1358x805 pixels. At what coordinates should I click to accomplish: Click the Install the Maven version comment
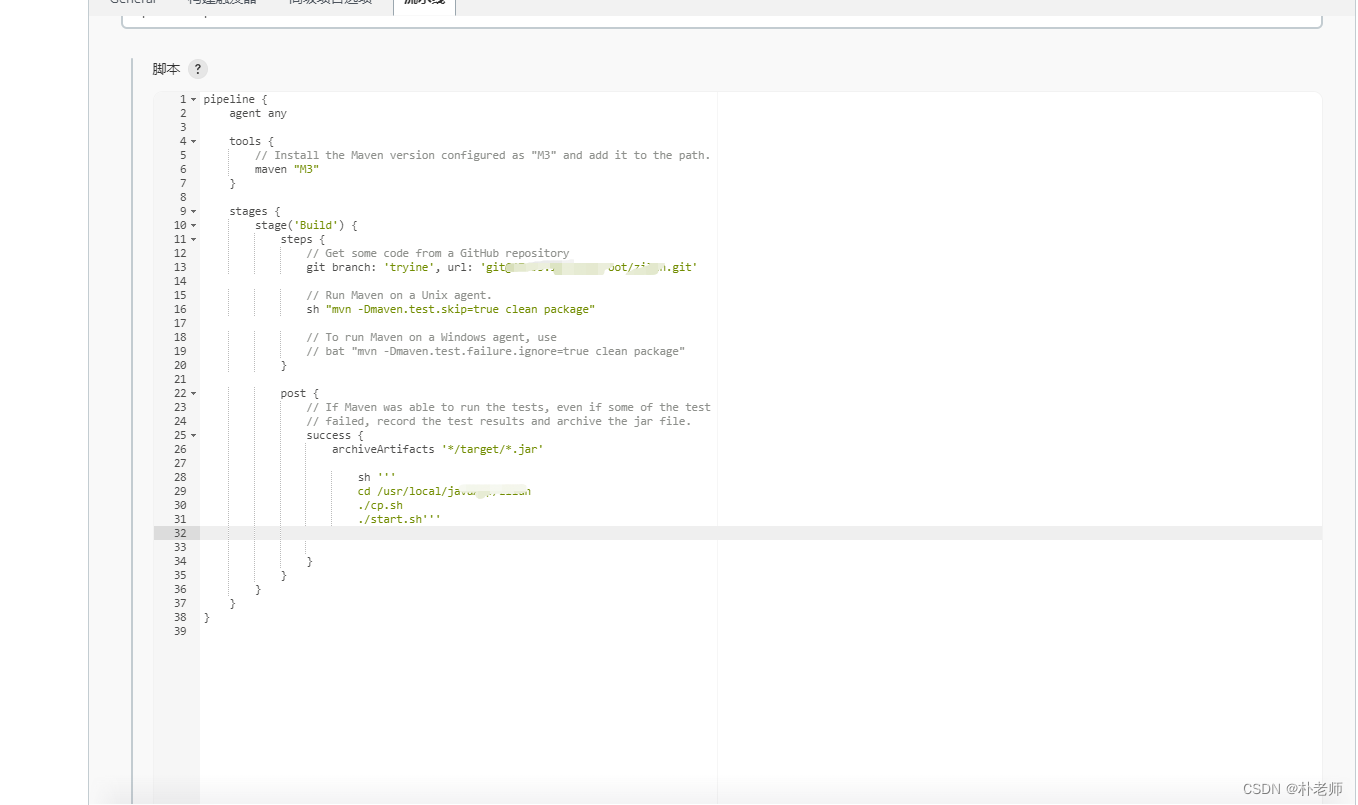click(483, 155)
